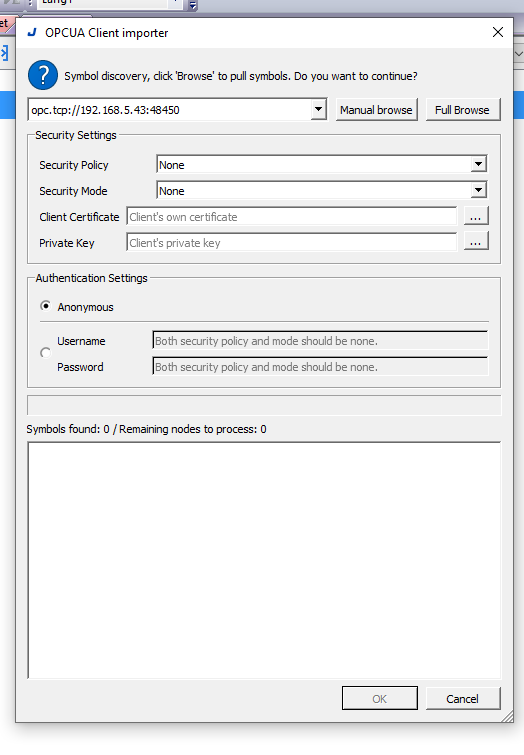Click the Manual browse button

pyautogui.click(x=376, y=110)
